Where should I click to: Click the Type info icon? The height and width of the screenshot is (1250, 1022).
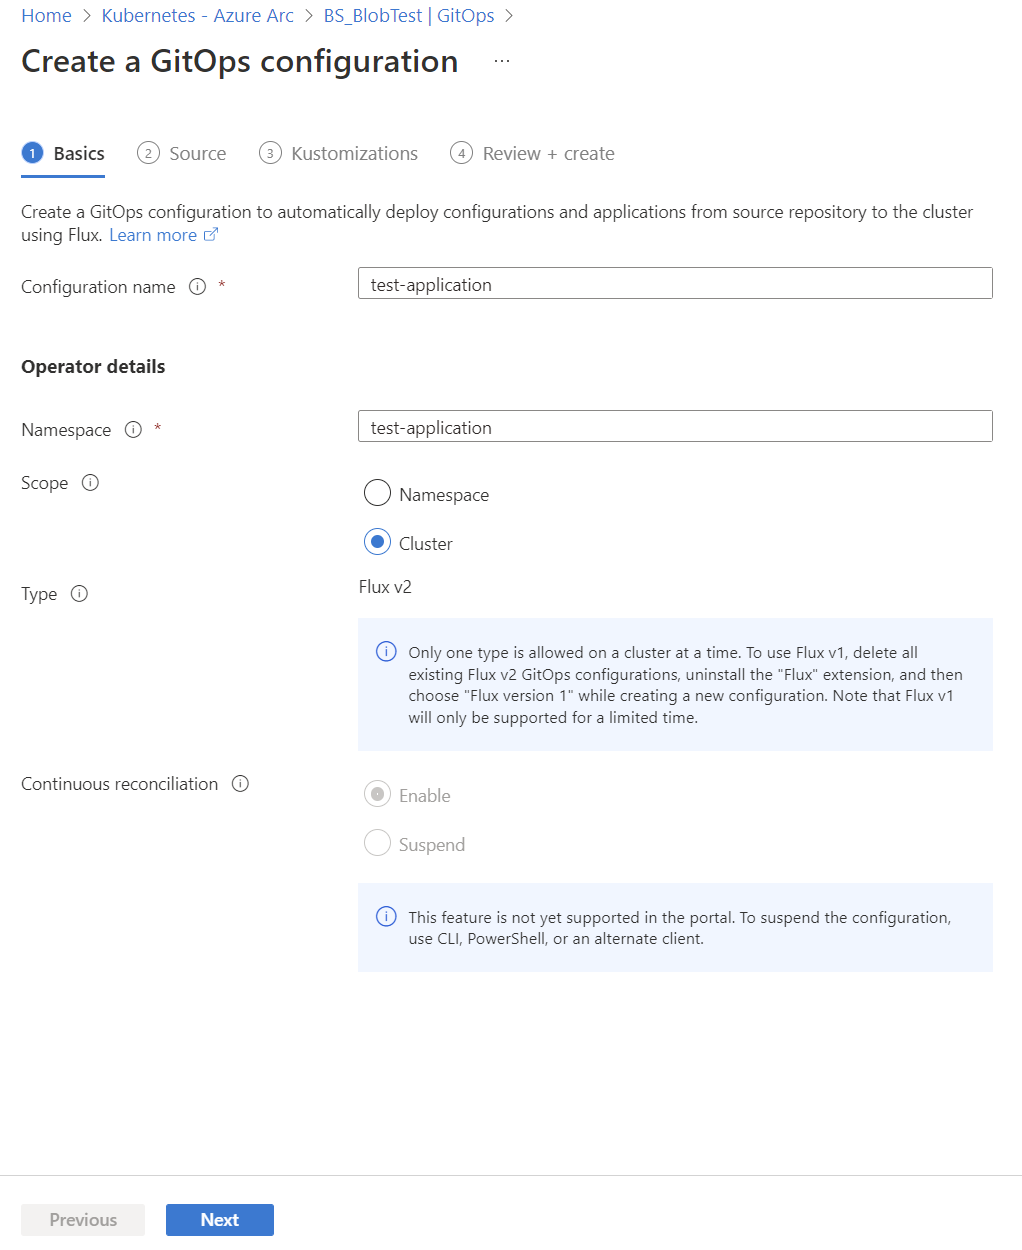pyautogui.click(x=79, y=593)
